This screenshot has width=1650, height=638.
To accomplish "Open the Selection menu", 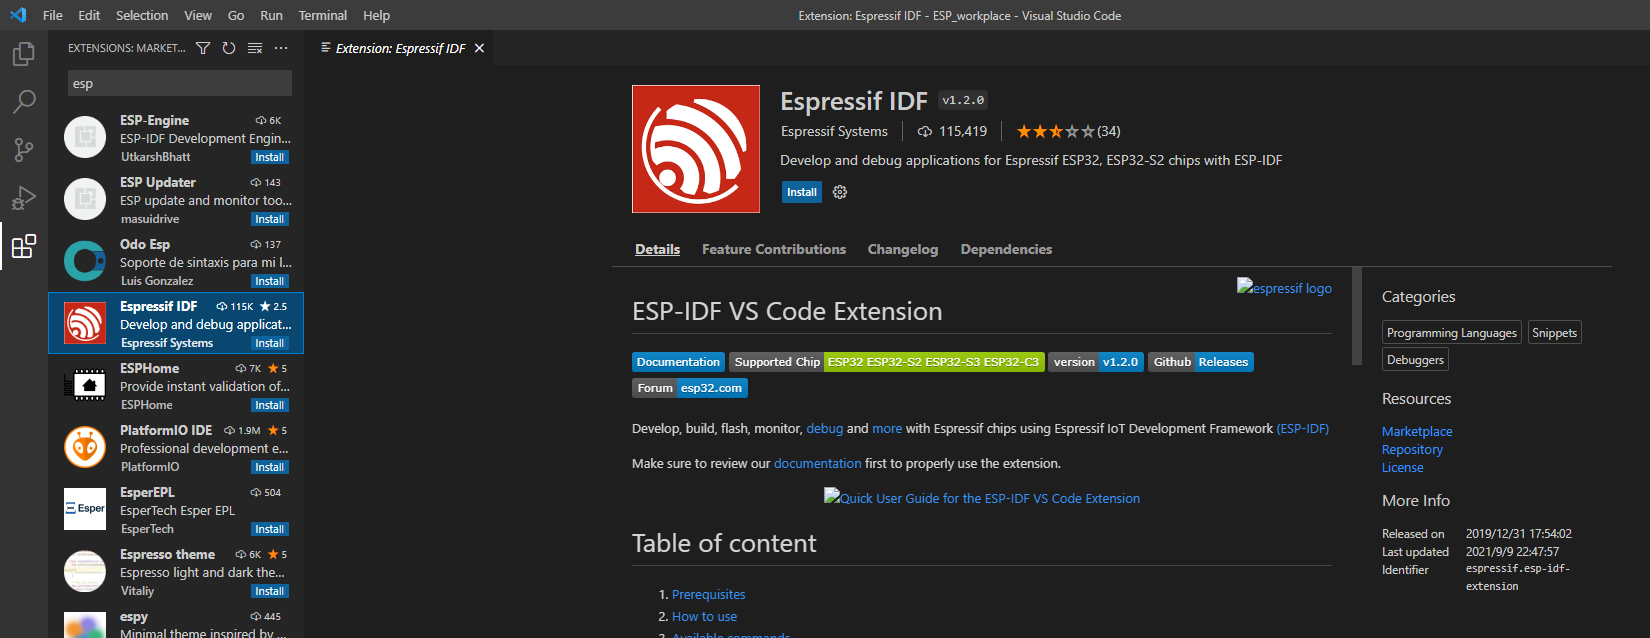I will 142,15.
